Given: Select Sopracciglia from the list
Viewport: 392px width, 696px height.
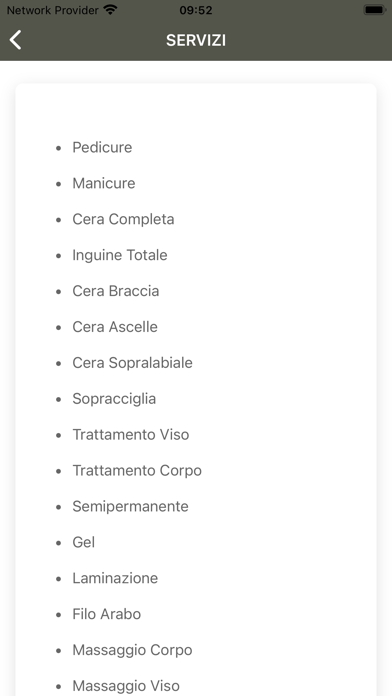Looking at the screenshot, I should point(114,399).
